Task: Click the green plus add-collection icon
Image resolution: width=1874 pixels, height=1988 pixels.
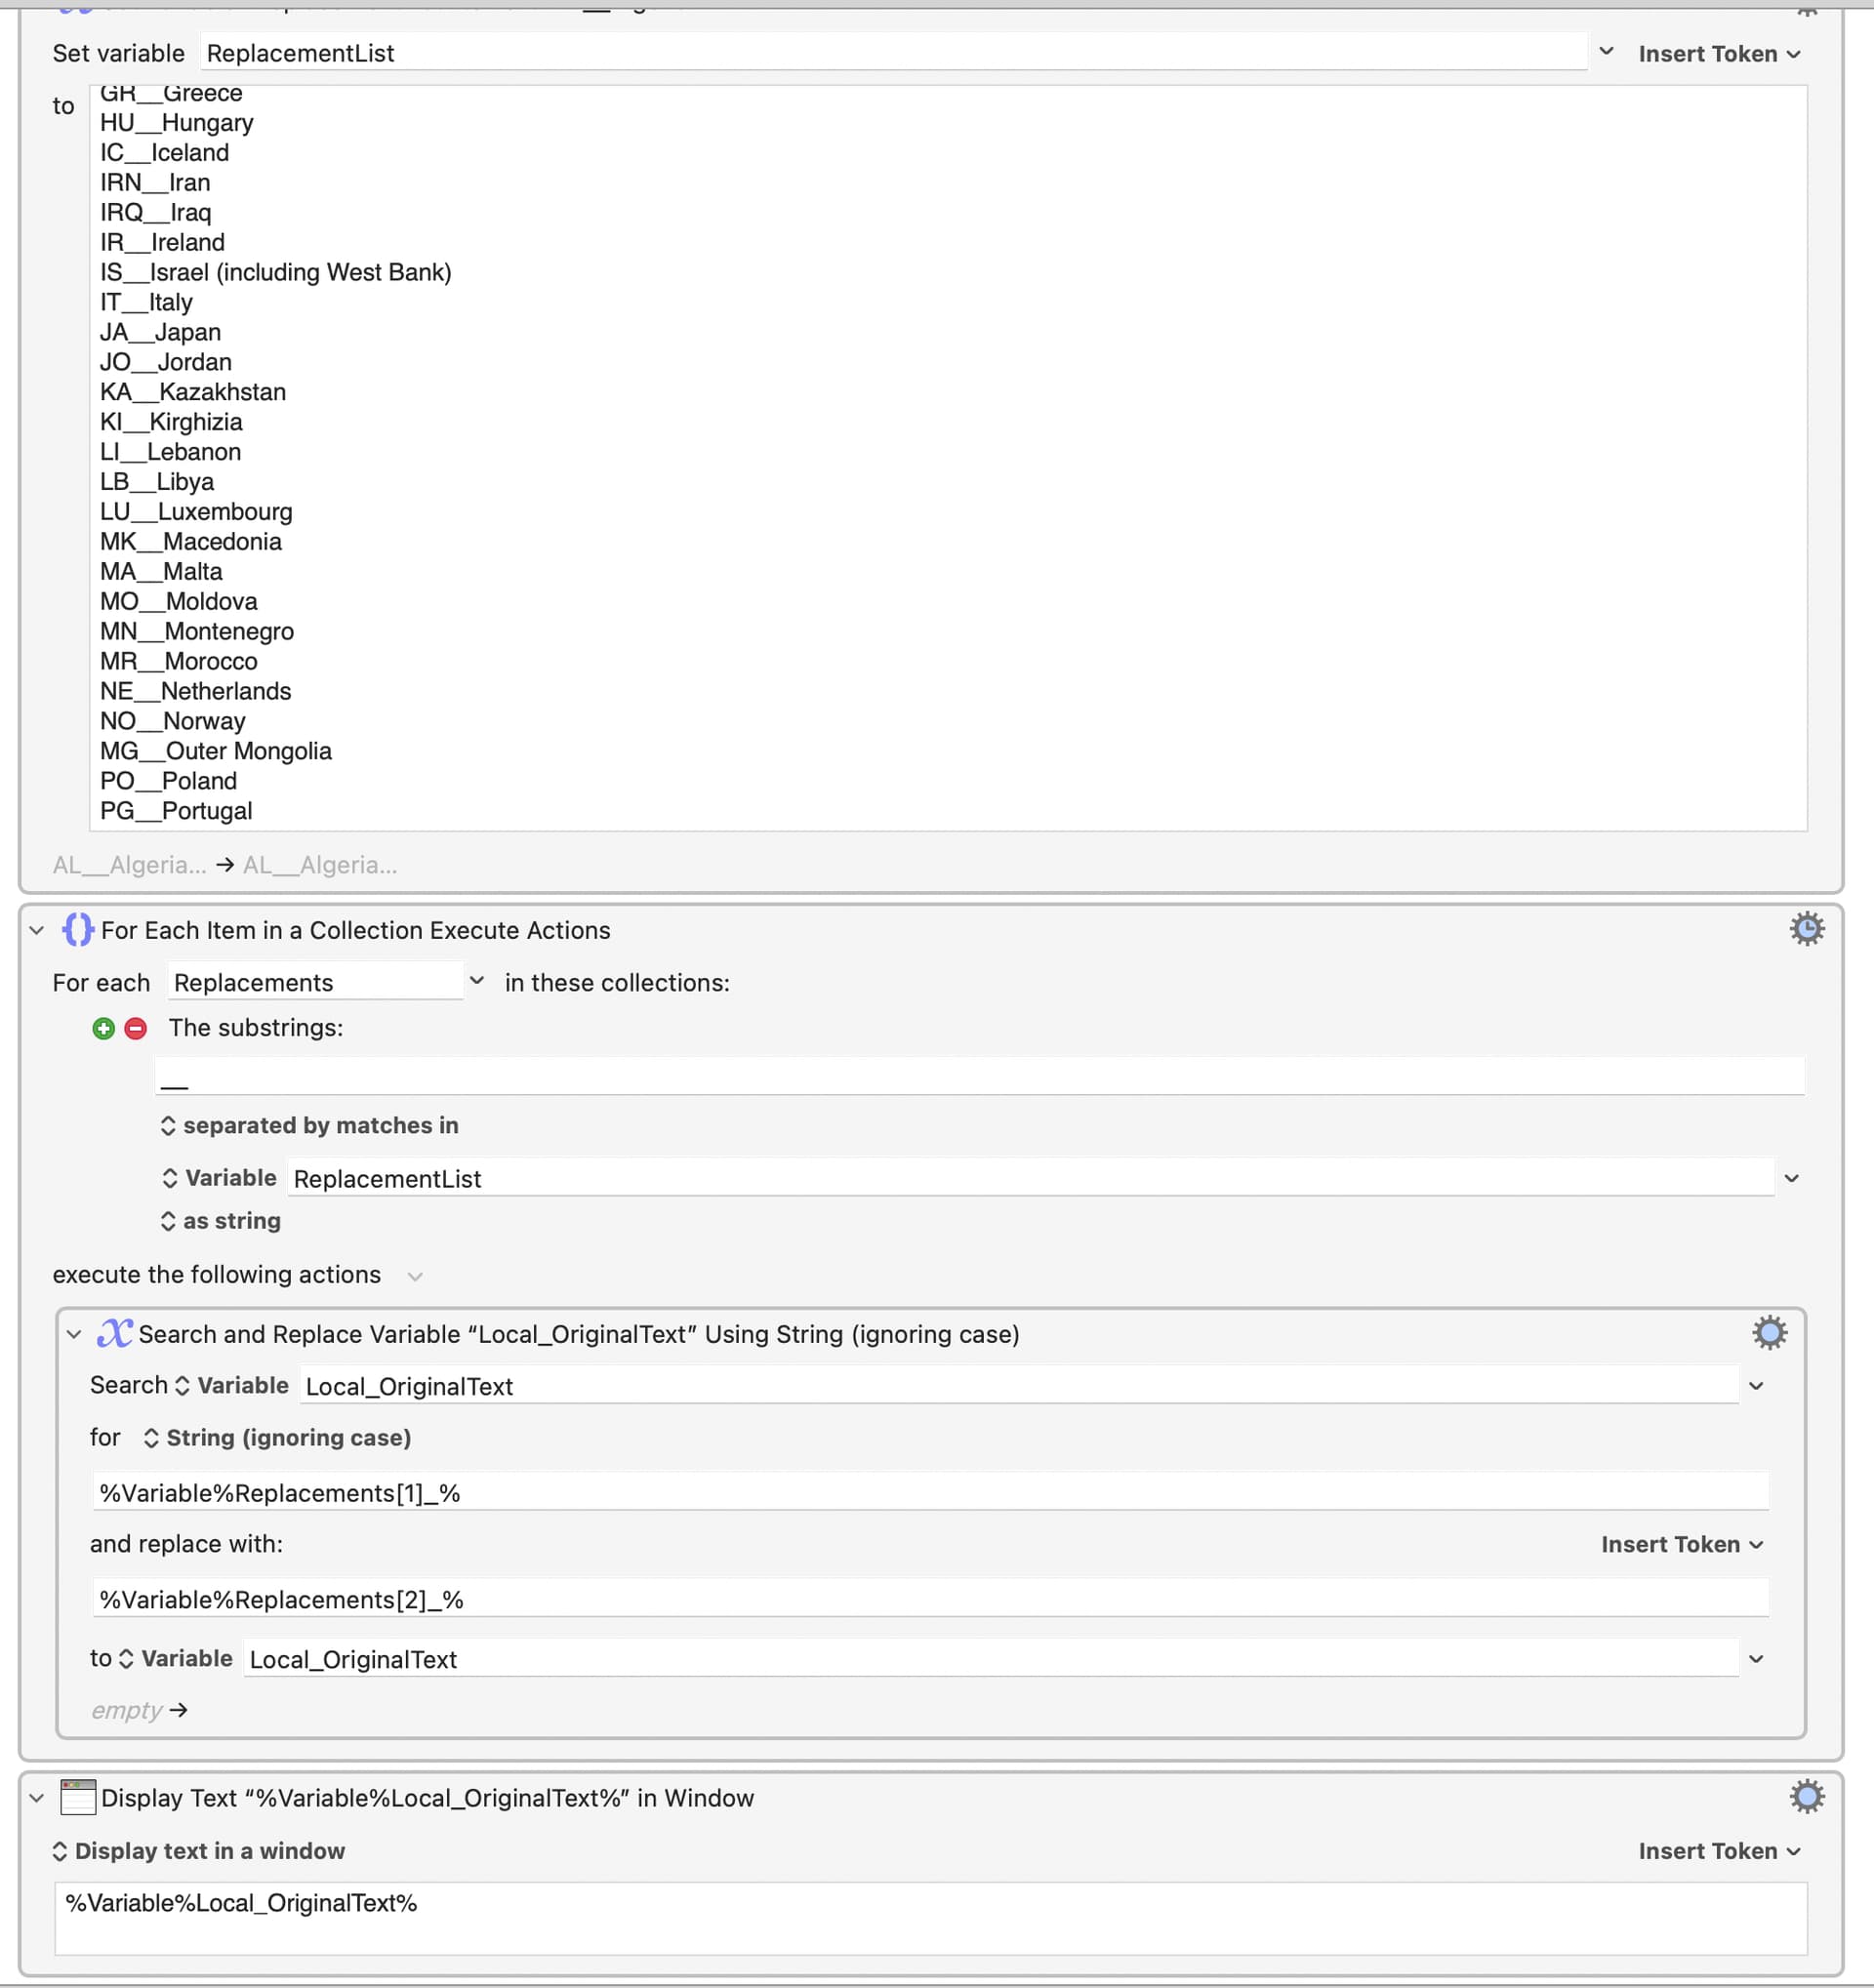Action: (x=103, y=1028)
